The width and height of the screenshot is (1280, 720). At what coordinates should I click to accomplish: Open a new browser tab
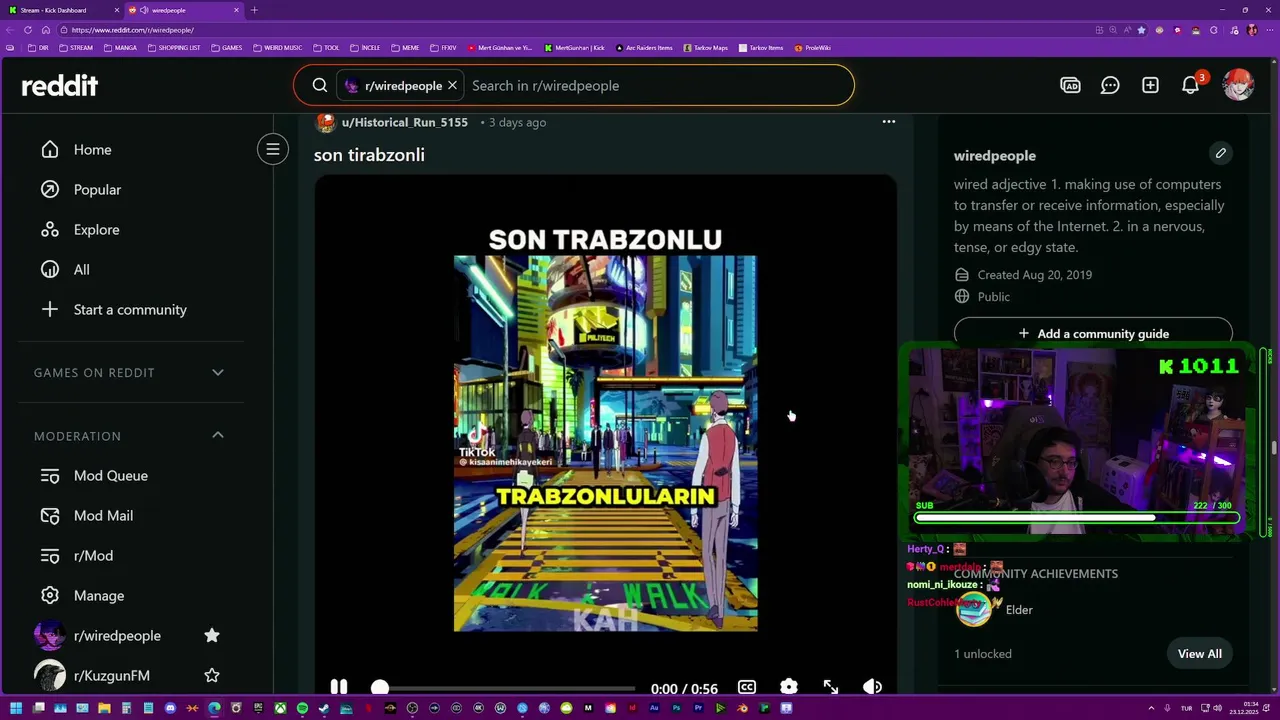click(x=254, y=10)
